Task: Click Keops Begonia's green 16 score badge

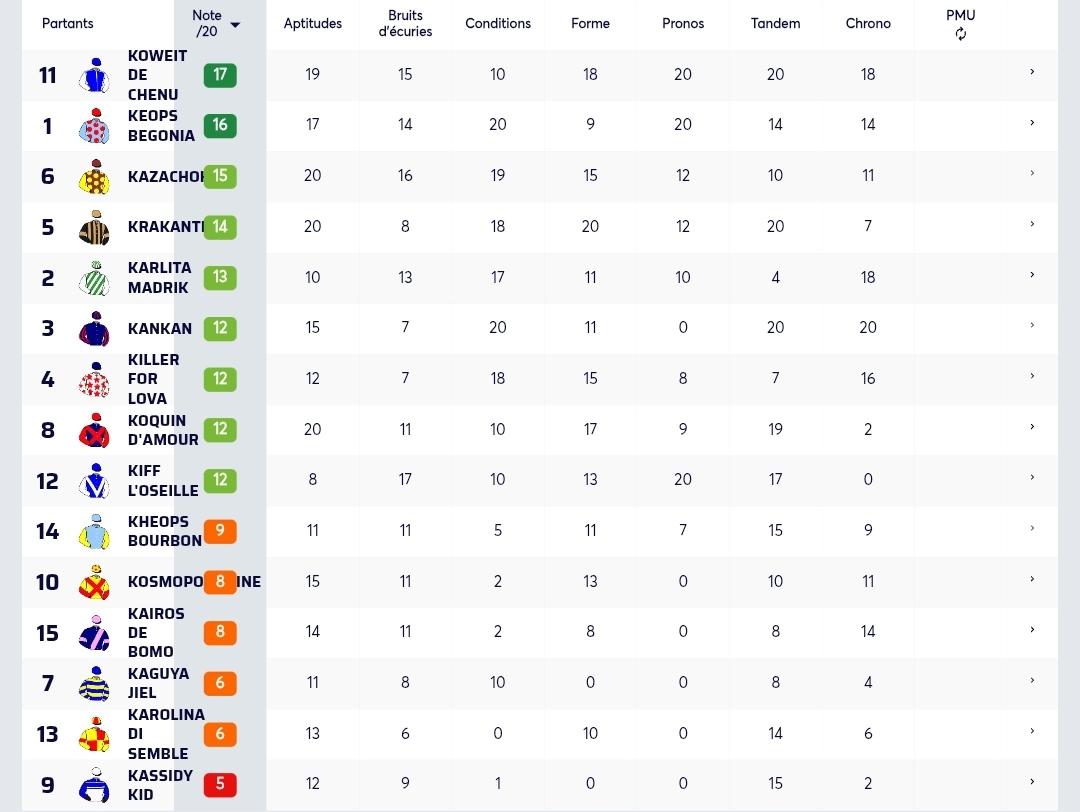Action: pos(220,125)
